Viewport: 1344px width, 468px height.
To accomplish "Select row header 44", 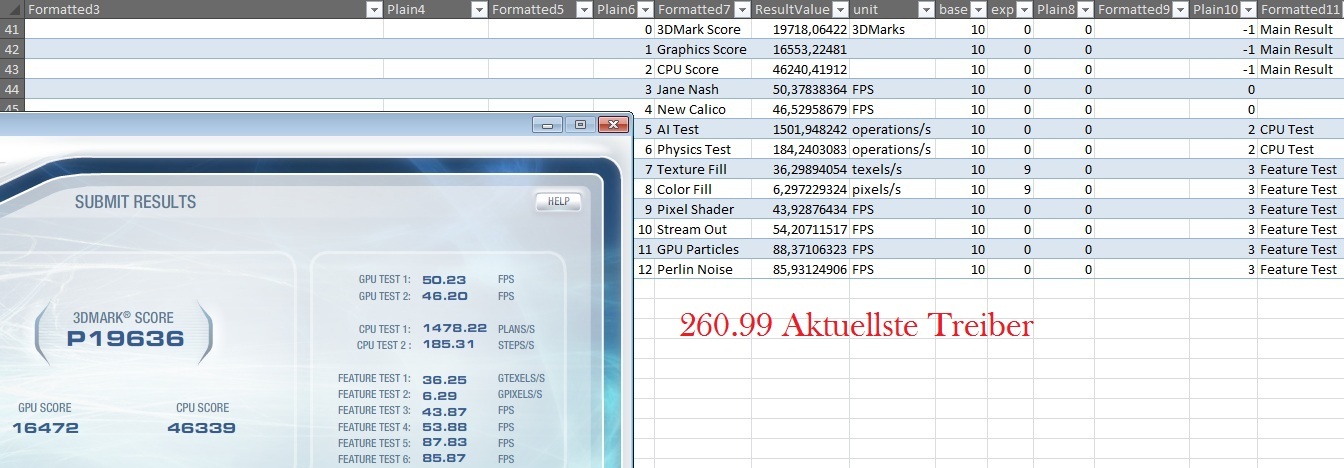I will pyautogui.click(x=12, y=90).
